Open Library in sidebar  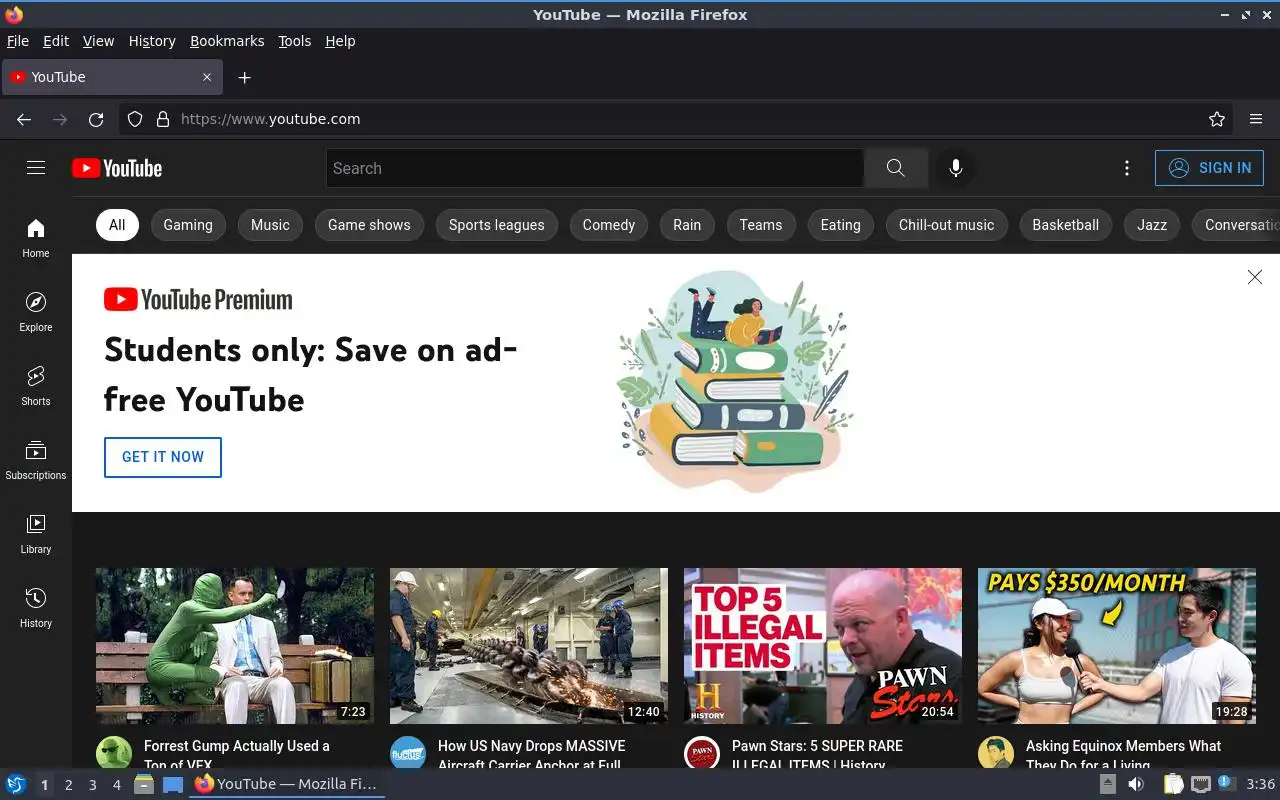(x=36, y=534)
